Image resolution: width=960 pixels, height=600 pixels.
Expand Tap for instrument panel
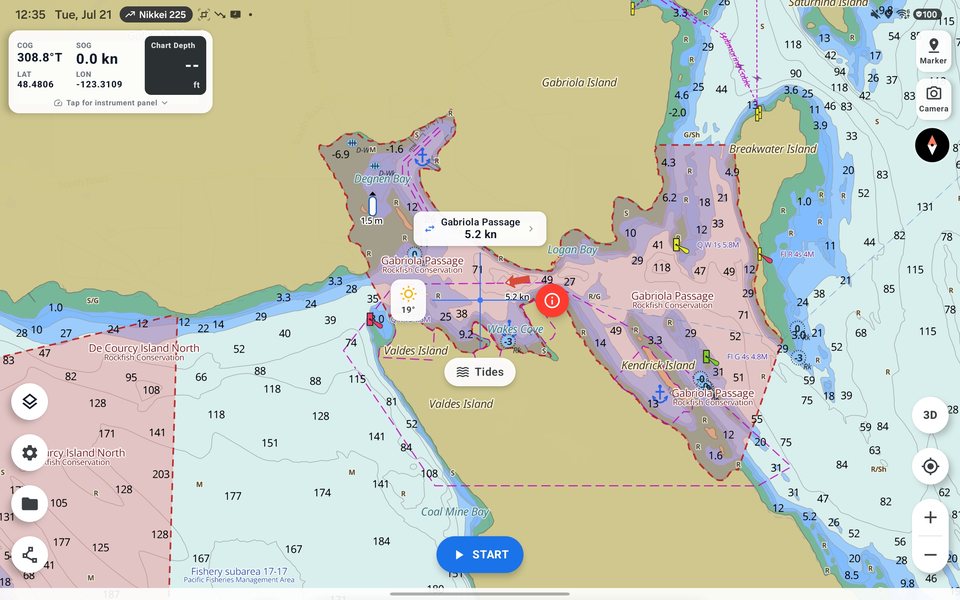111,103
